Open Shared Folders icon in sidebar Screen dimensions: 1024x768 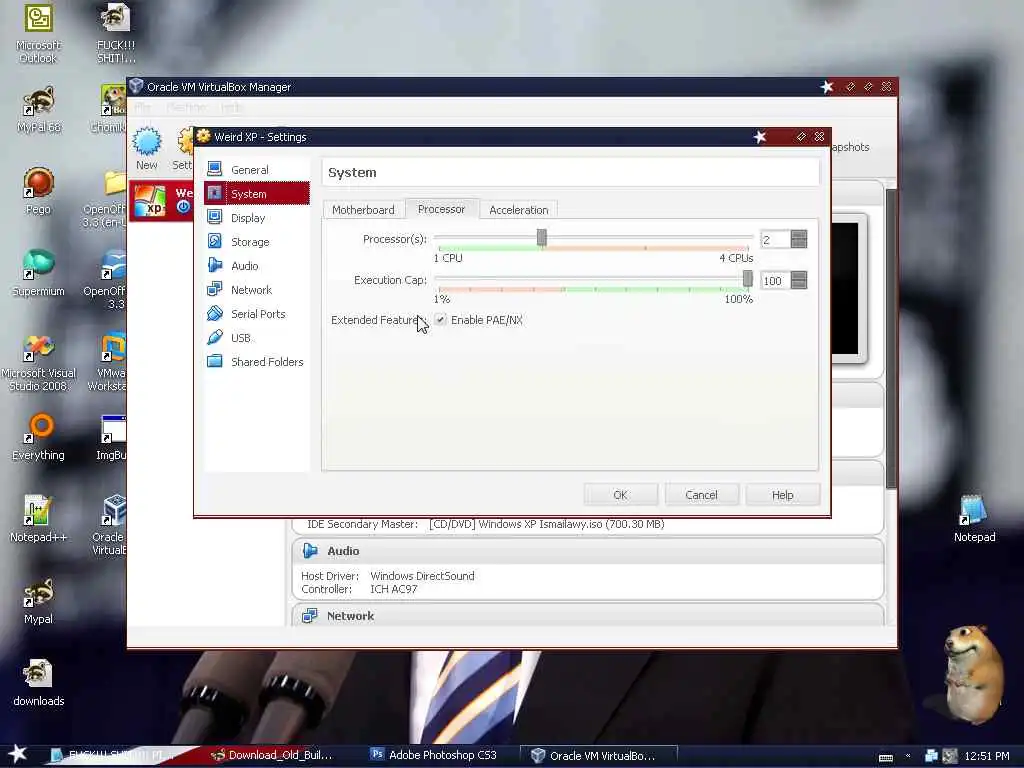point(214,361)
